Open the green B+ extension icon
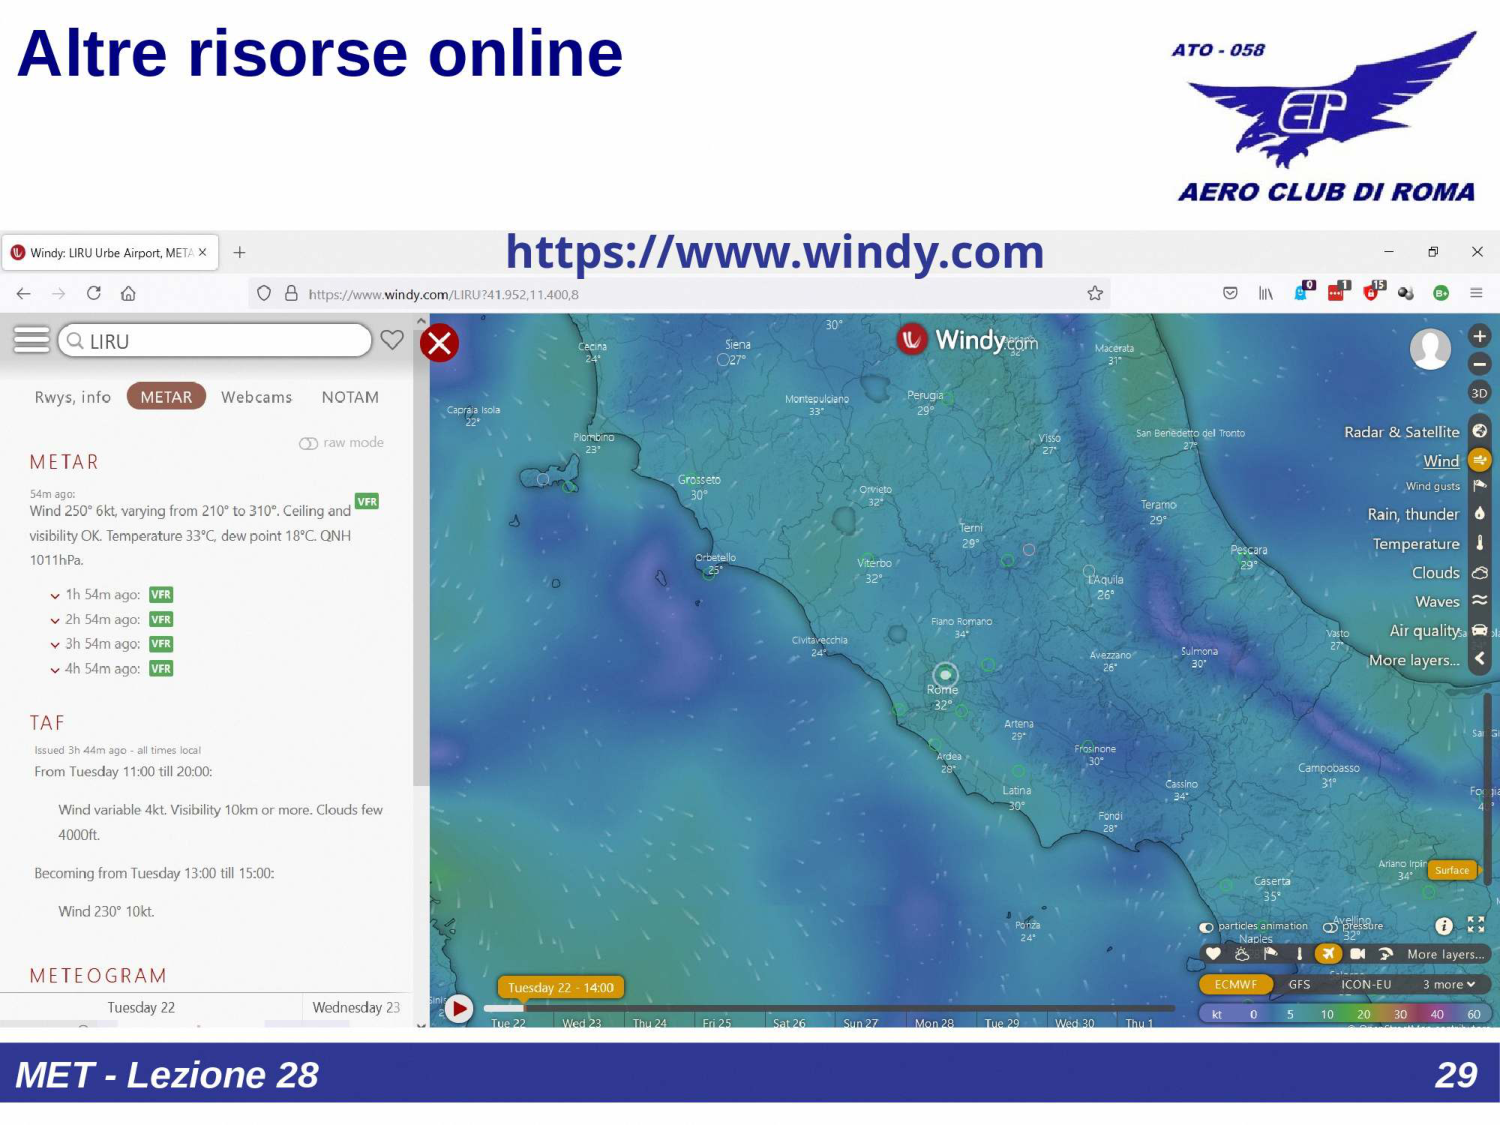 (1441, 293)
